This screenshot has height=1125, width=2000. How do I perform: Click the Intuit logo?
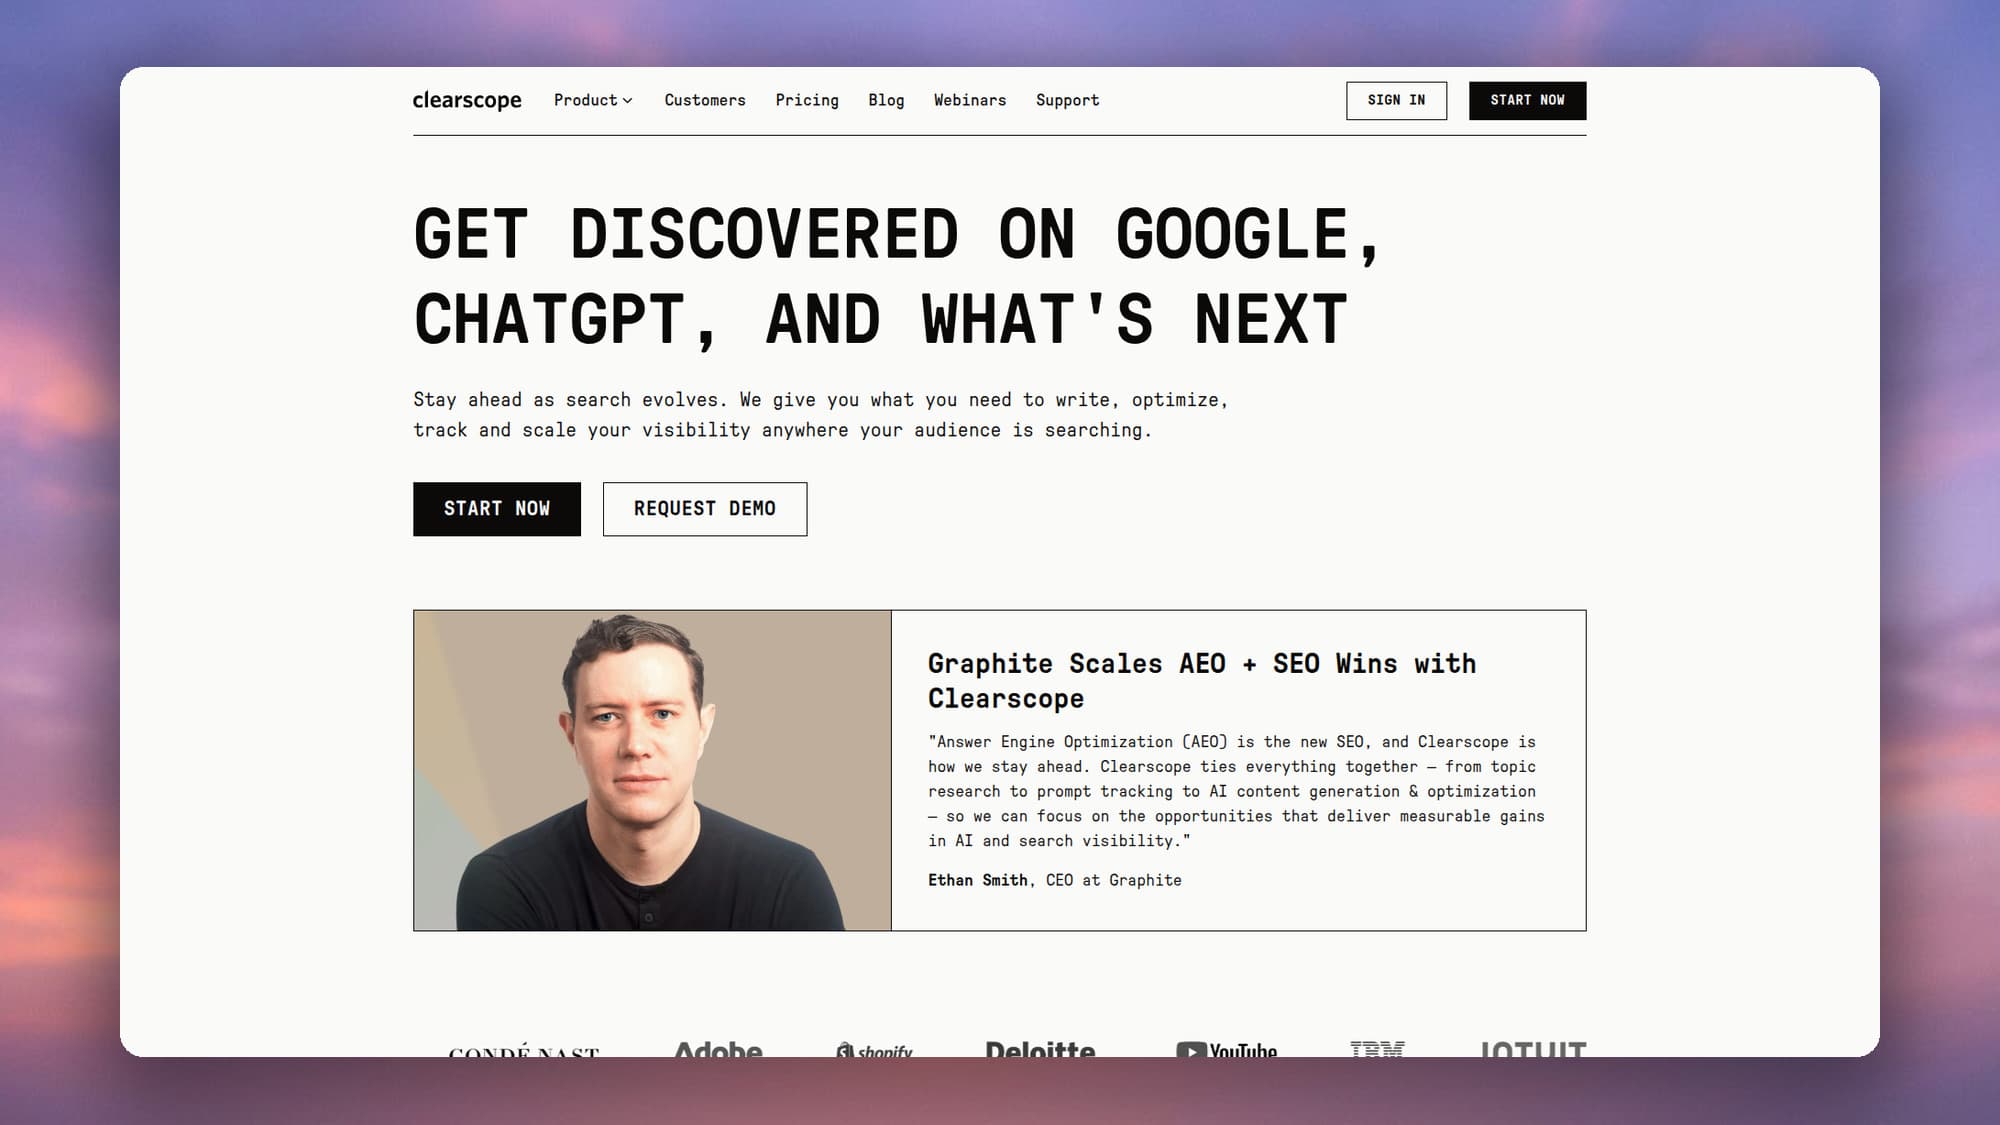[x=1533, y=1049]
